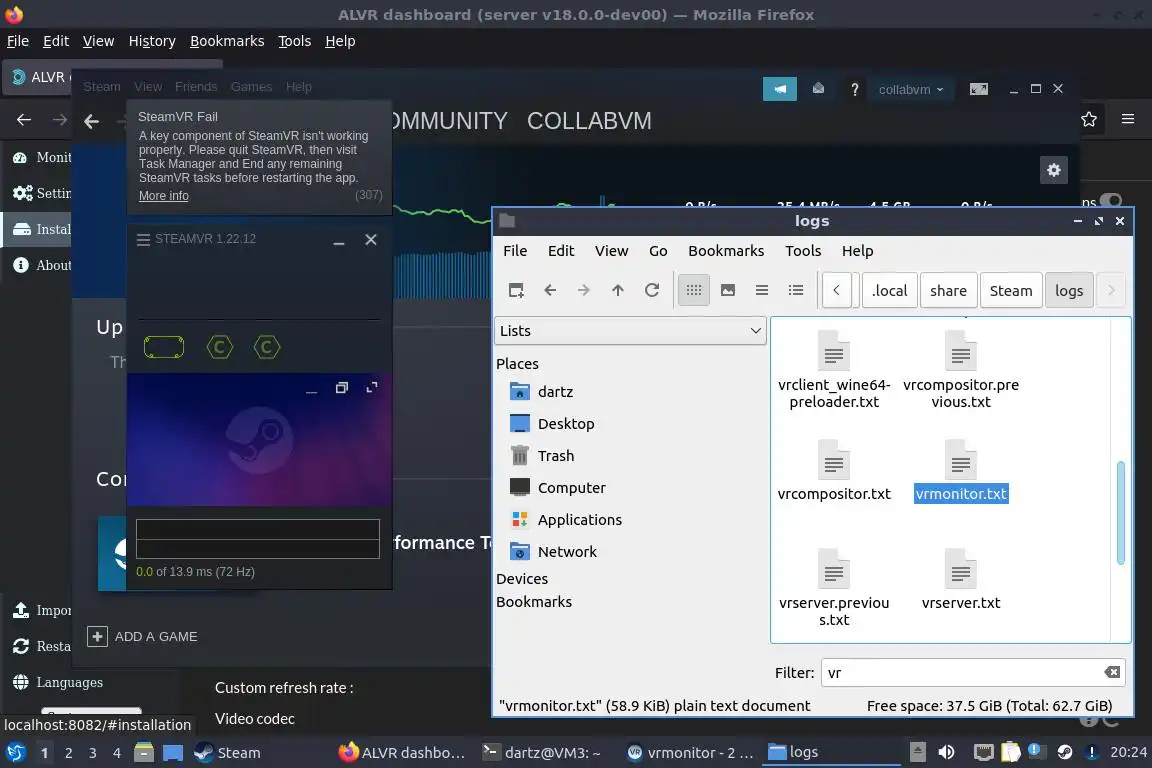Open the volume control in system tray

click(x=946, y=752)
